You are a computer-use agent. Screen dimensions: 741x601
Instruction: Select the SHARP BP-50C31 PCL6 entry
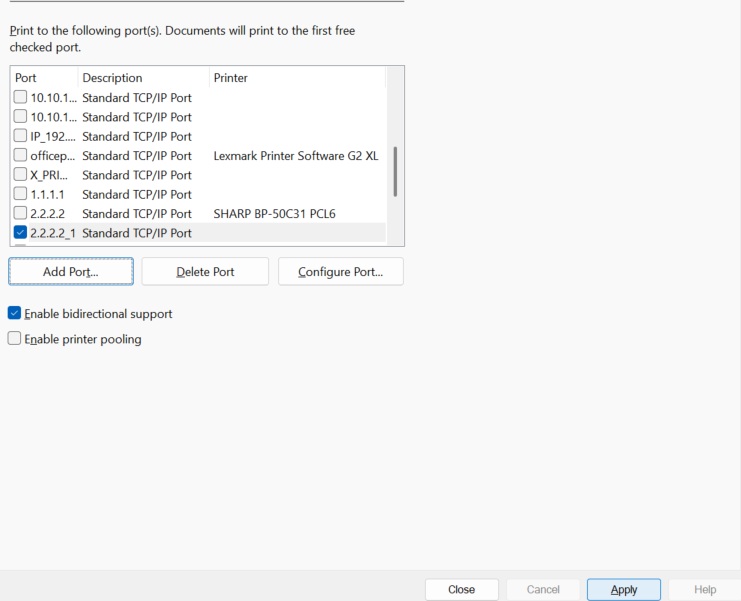click(x=274, y=213)
